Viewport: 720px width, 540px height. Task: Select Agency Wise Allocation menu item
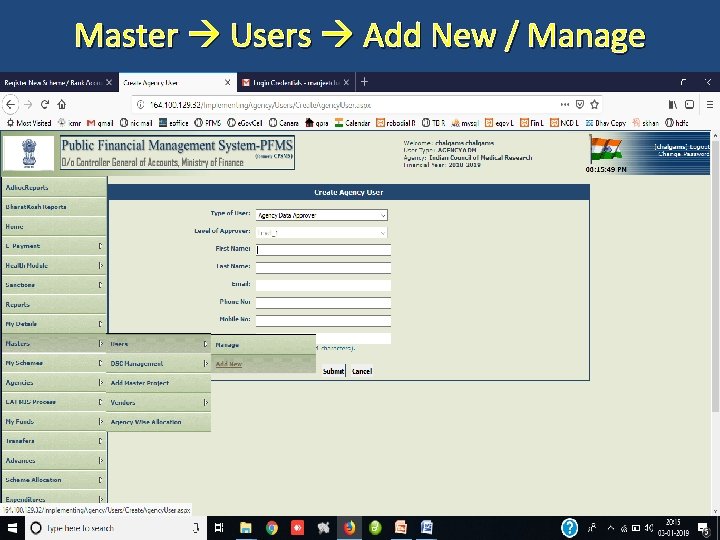coord(159,422)
